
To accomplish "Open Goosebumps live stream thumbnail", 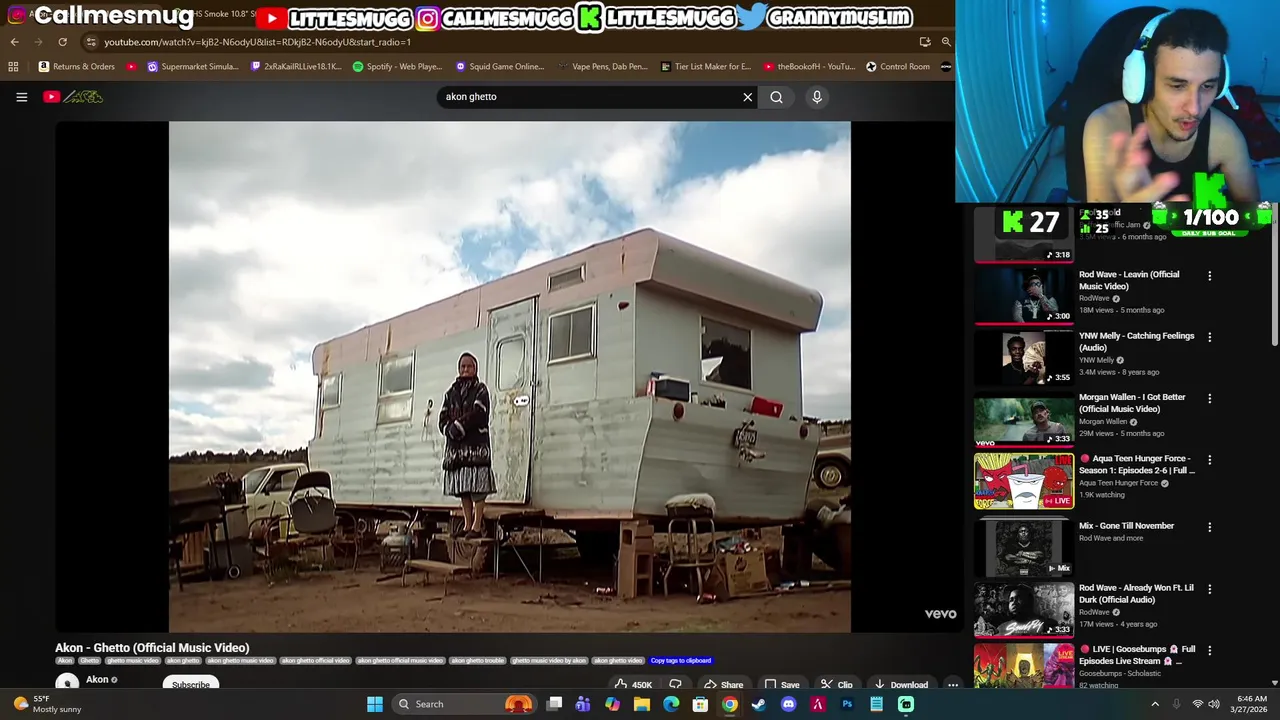I will click(x=1024, y=666).
